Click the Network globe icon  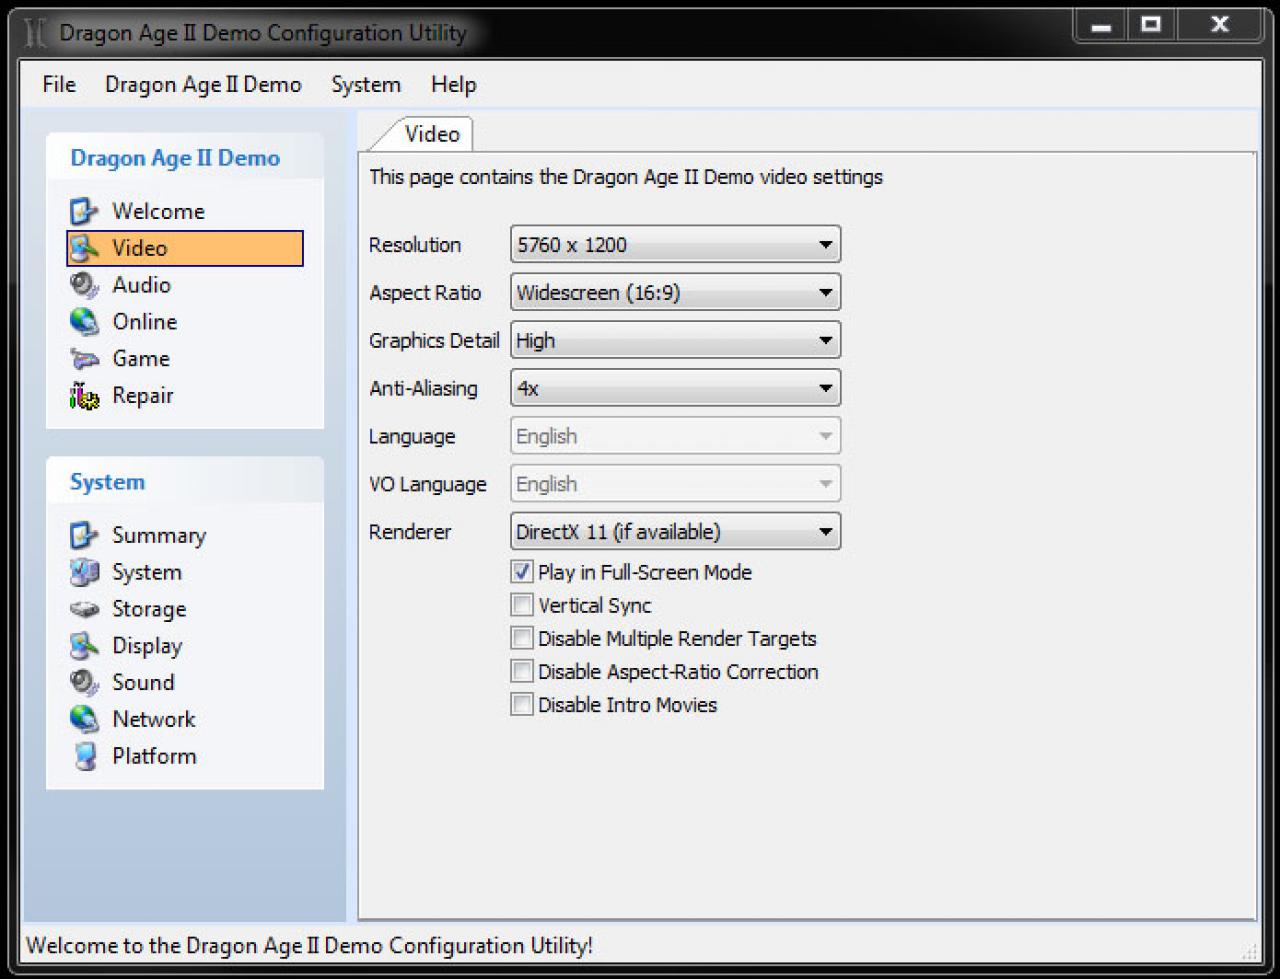(x=84, y=720)
